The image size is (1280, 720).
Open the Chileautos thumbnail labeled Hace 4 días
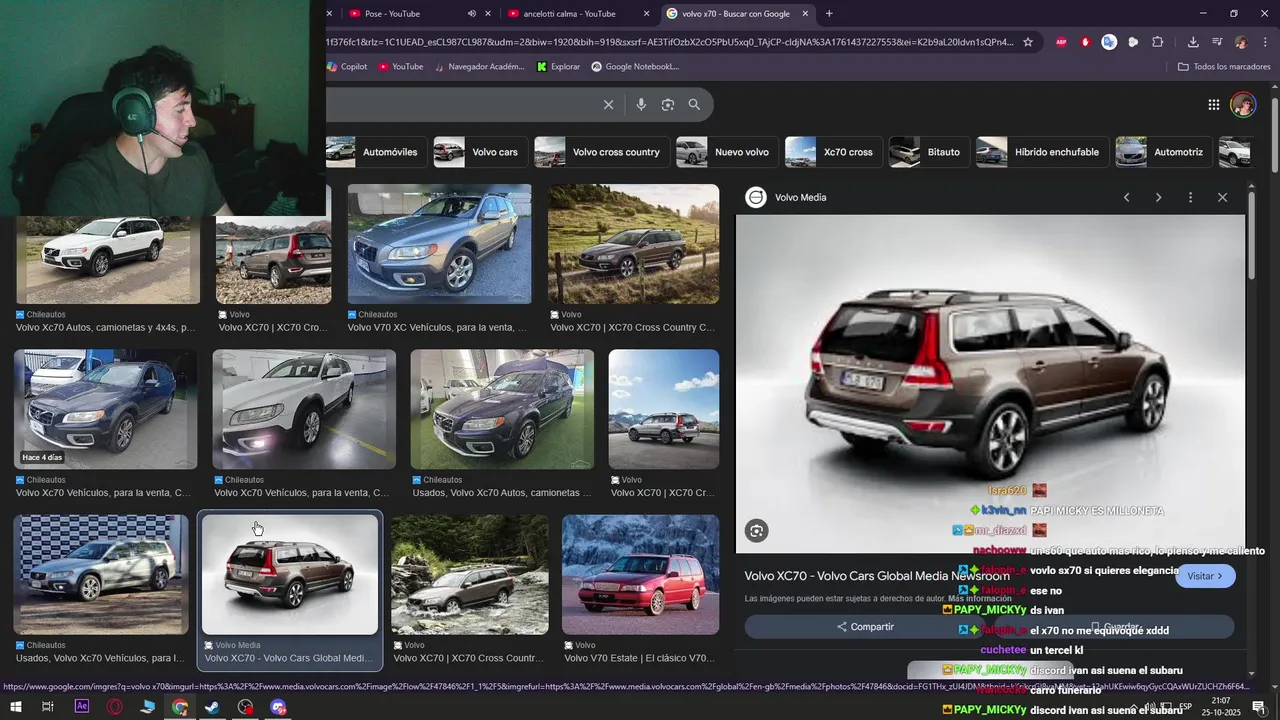click(105, 409)
